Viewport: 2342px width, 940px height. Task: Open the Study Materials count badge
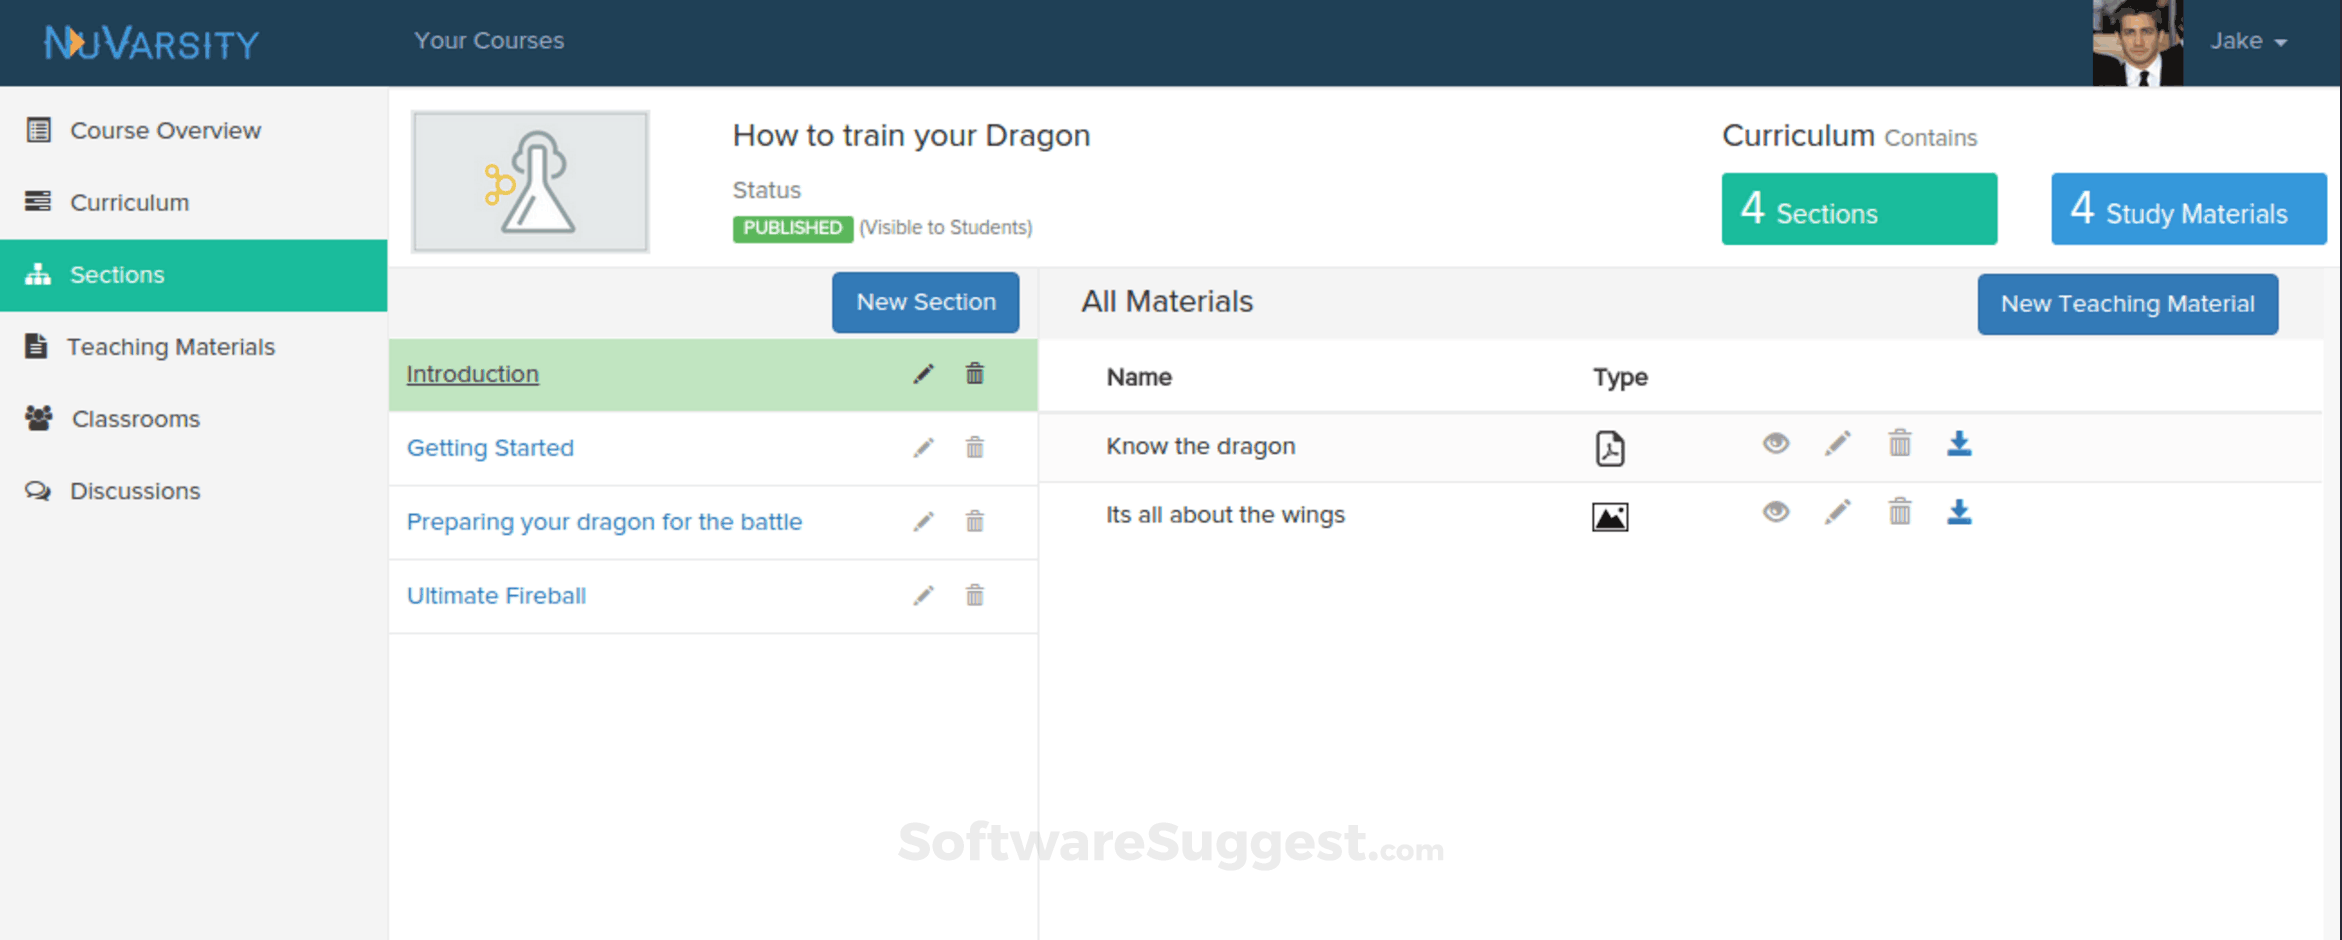[2188, 208]
